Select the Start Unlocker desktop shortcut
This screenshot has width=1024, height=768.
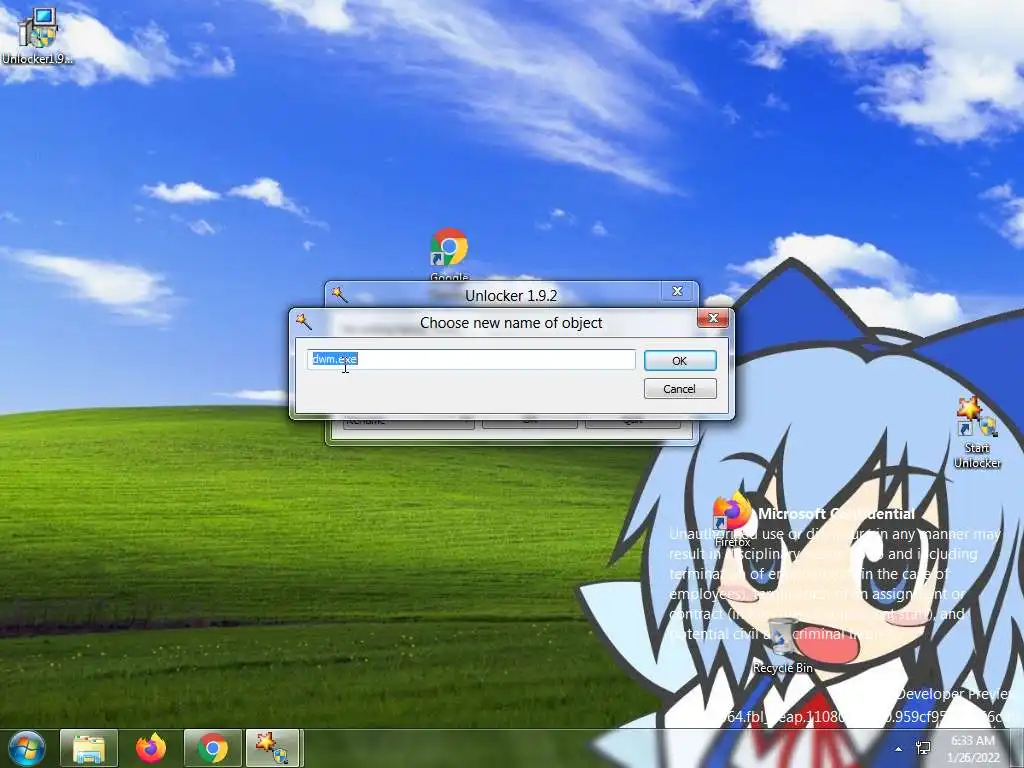point(977,432)
